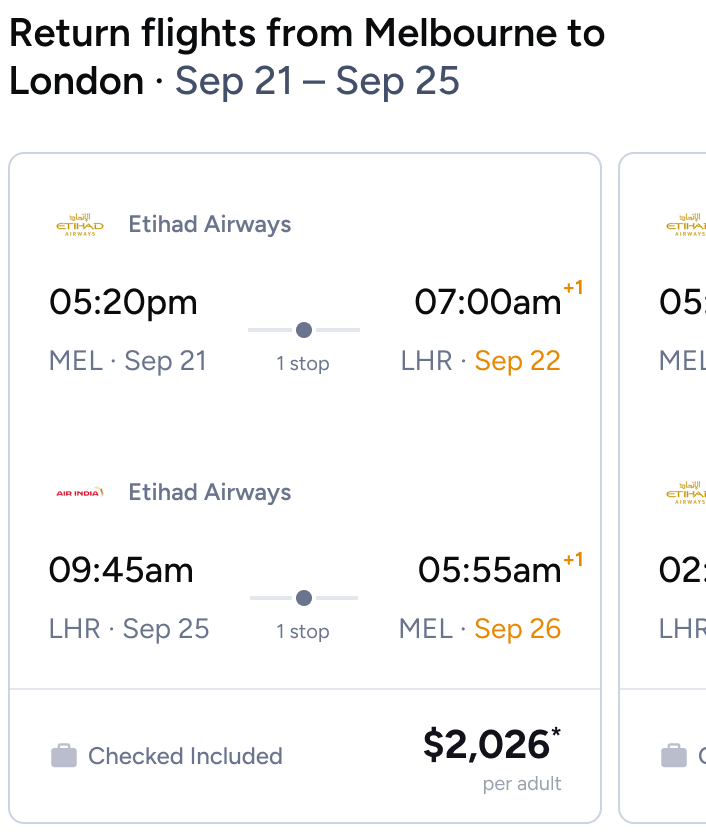Click the outbound flight stop dot indicator
This screenshot has width=706, height=832.
tap(304, 330)
